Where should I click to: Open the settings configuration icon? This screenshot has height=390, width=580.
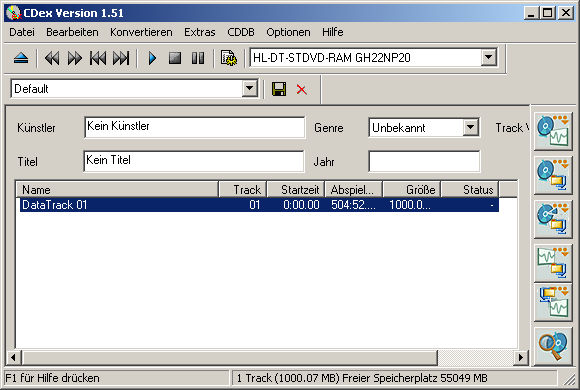tap(229, 58)
